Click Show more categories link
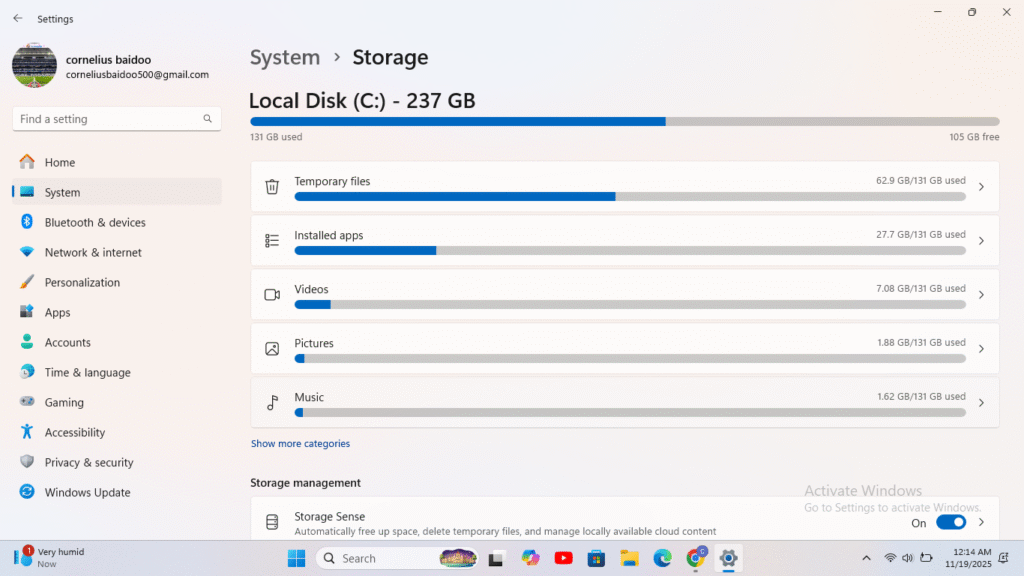The width and height of the screenshot is (1024, 576). pos(300,444)
